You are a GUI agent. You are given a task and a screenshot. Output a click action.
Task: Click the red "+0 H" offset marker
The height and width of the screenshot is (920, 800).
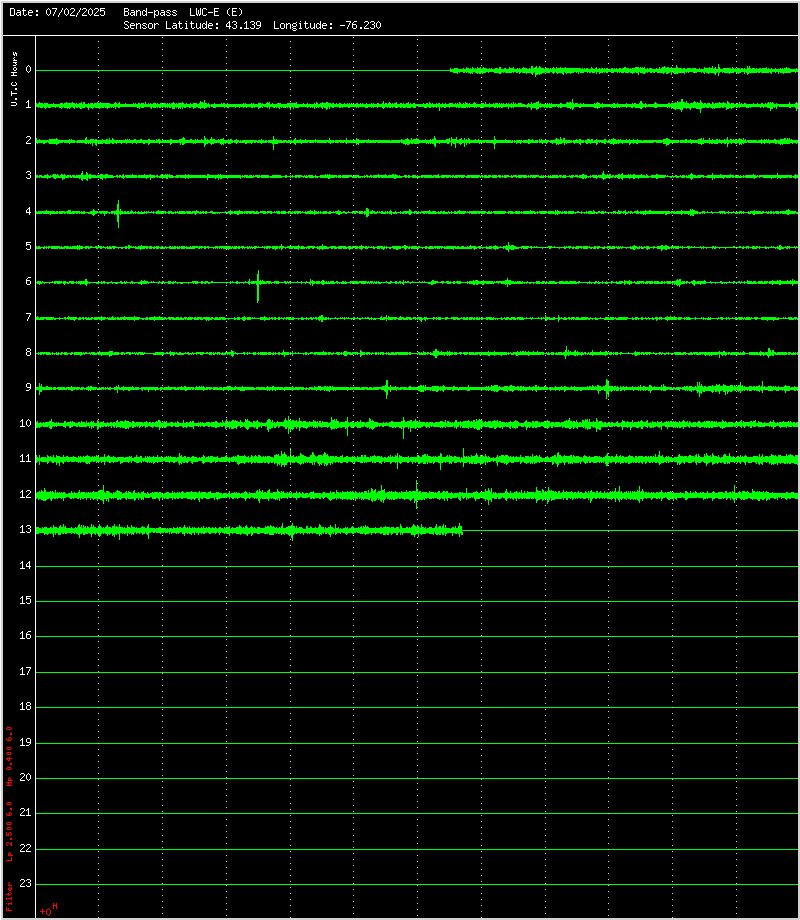[49, 910]
